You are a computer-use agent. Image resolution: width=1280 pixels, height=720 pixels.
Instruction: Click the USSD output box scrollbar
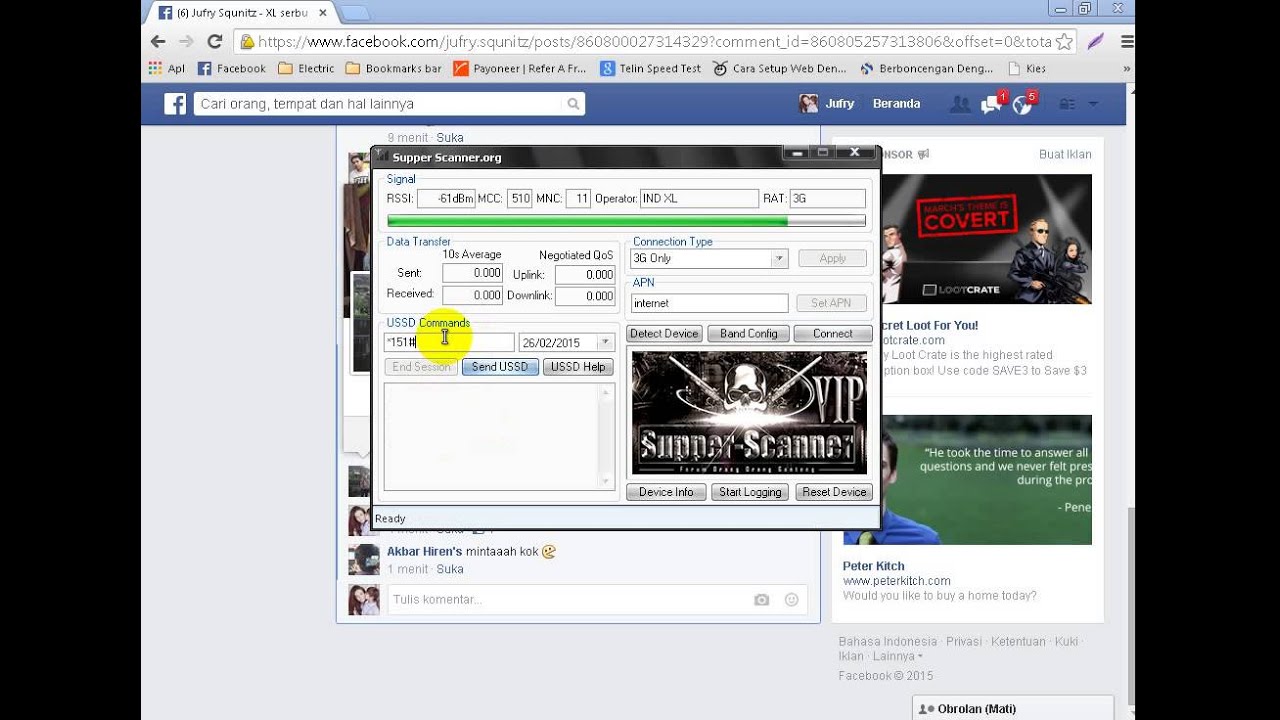[605, 436]
